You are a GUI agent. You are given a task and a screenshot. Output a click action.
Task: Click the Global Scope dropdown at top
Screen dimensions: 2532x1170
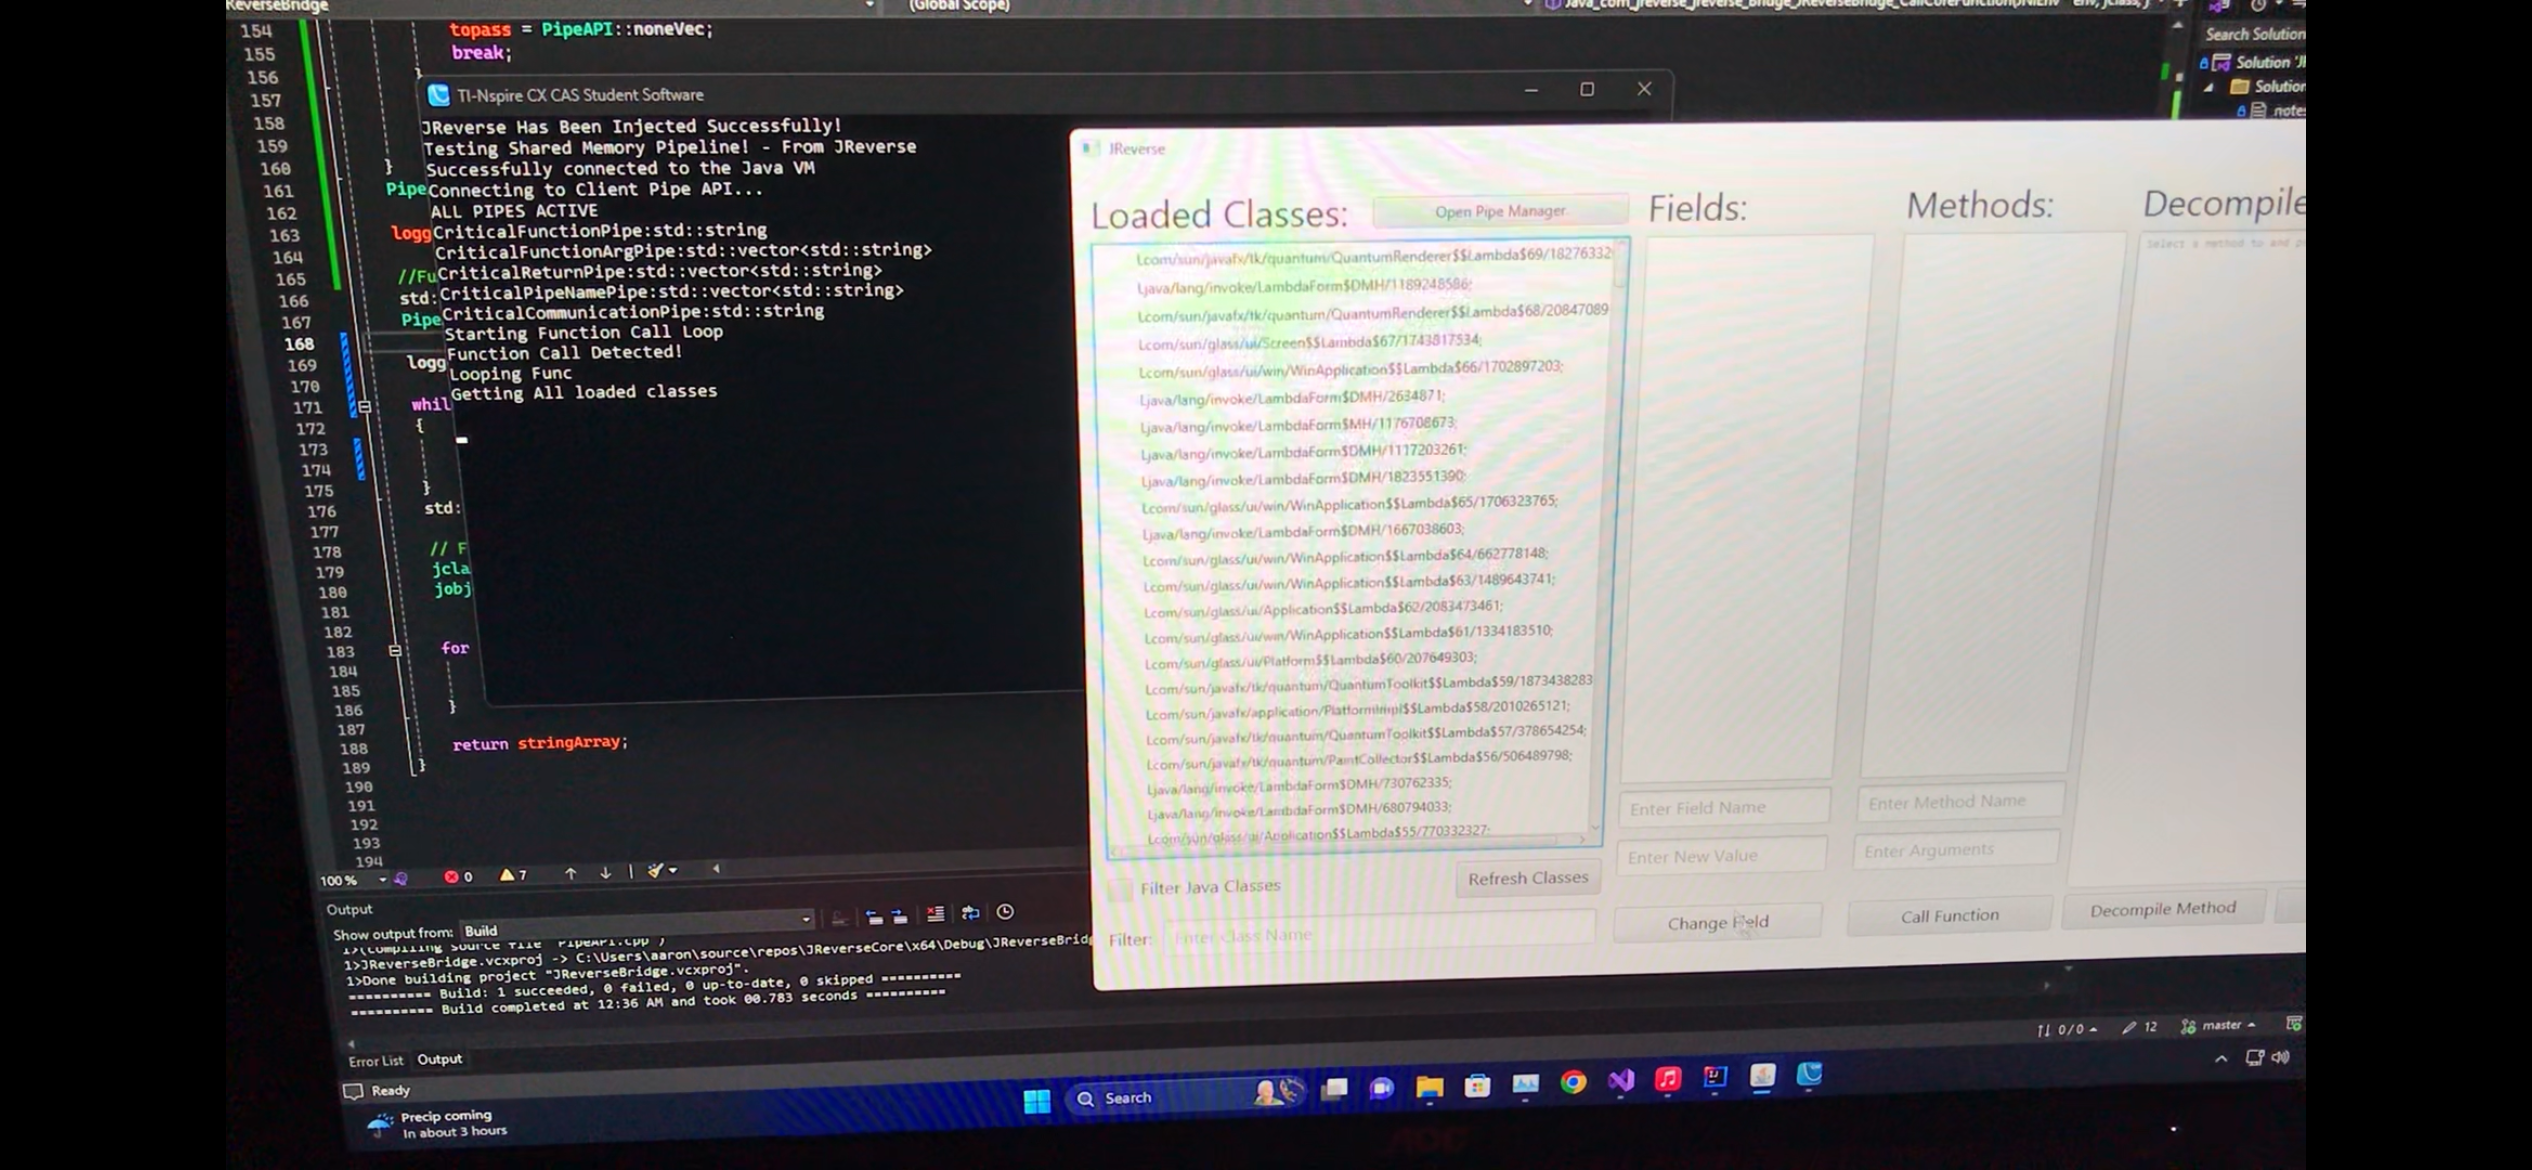959,6
